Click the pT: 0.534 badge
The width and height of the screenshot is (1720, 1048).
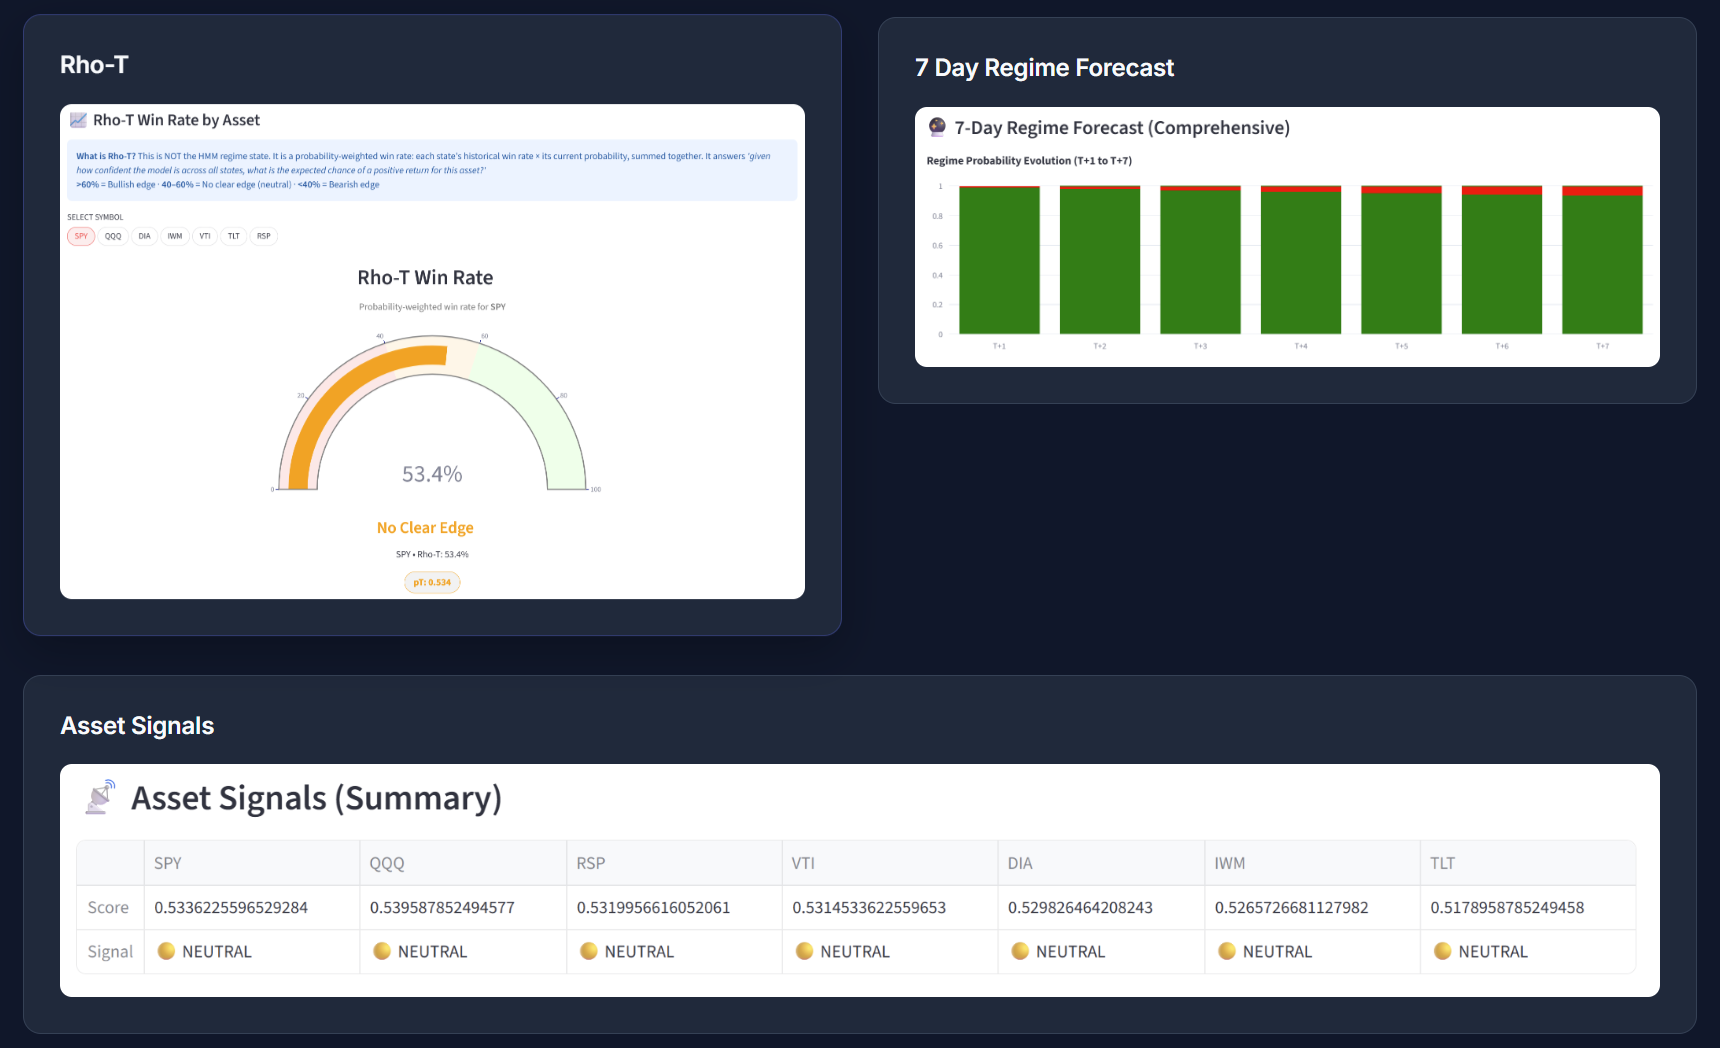[432, 582]
